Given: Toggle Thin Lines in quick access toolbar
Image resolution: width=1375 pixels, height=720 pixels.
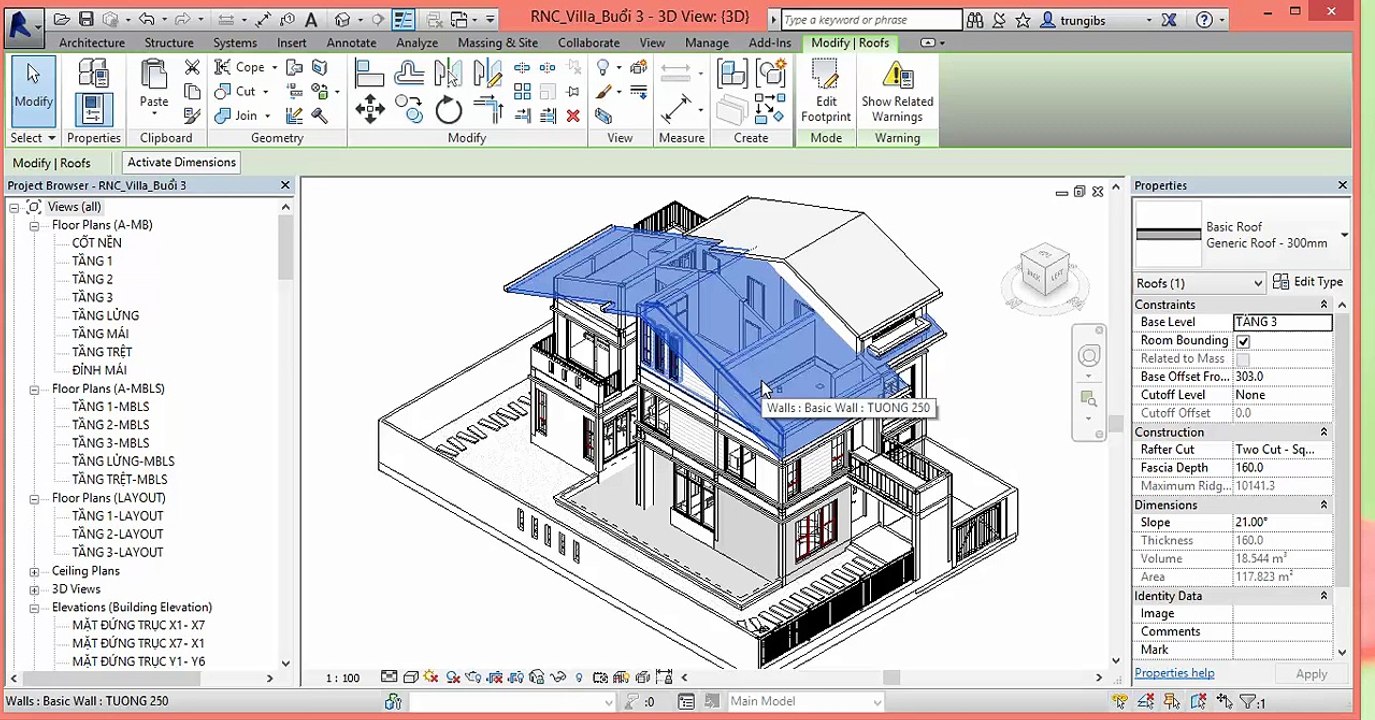Looking at the screenshot, I should 403,19.
